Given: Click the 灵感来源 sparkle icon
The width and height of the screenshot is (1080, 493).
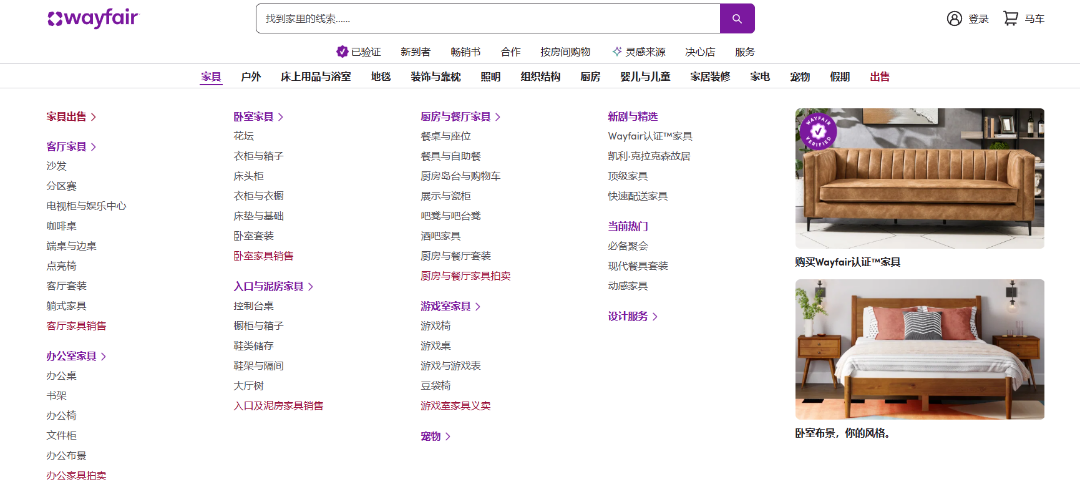Looking at the screenshot, I should [617, 52].
